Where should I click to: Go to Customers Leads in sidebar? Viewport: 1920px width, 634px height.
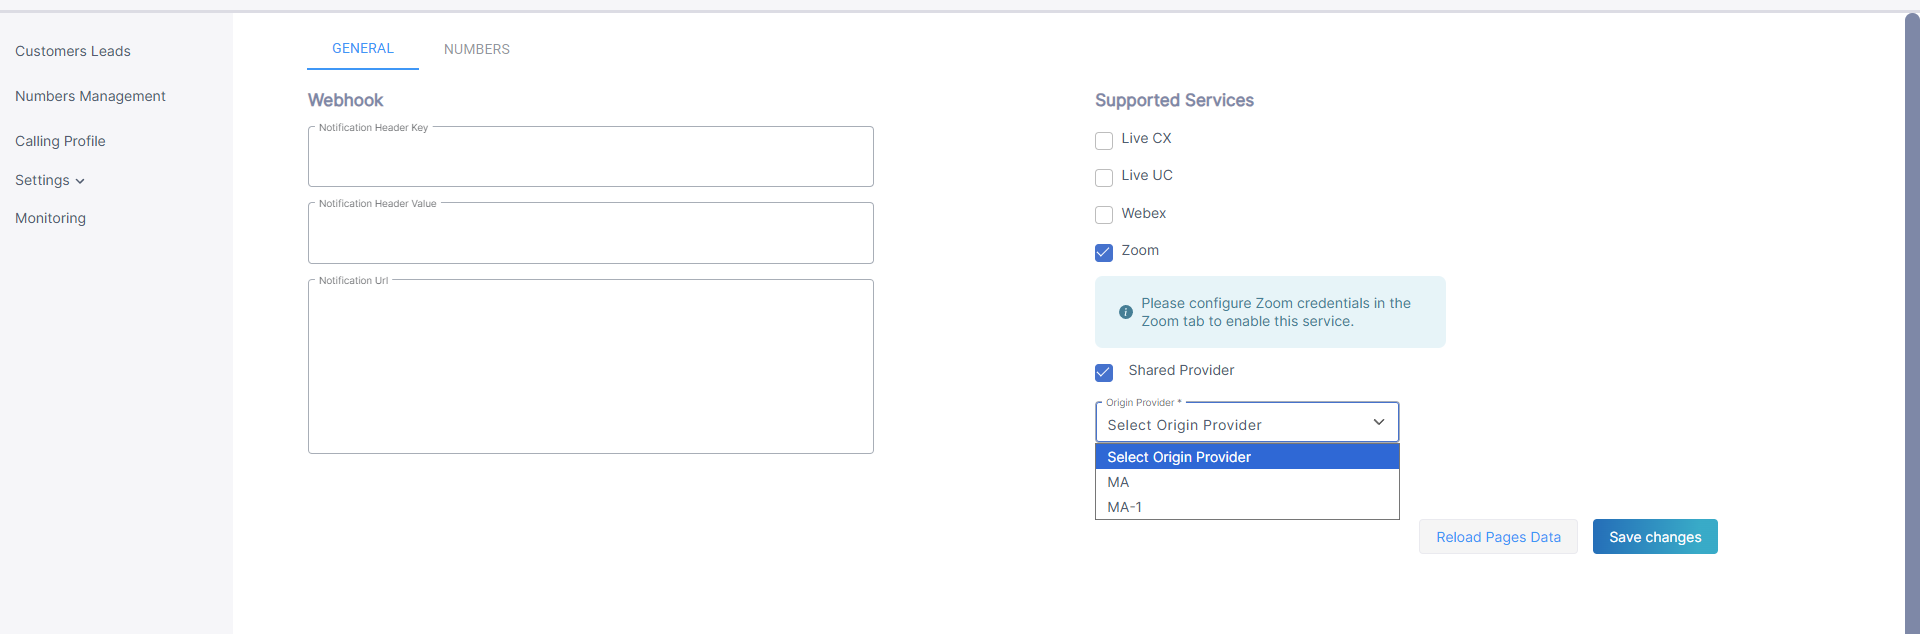[x=73, y=51]
